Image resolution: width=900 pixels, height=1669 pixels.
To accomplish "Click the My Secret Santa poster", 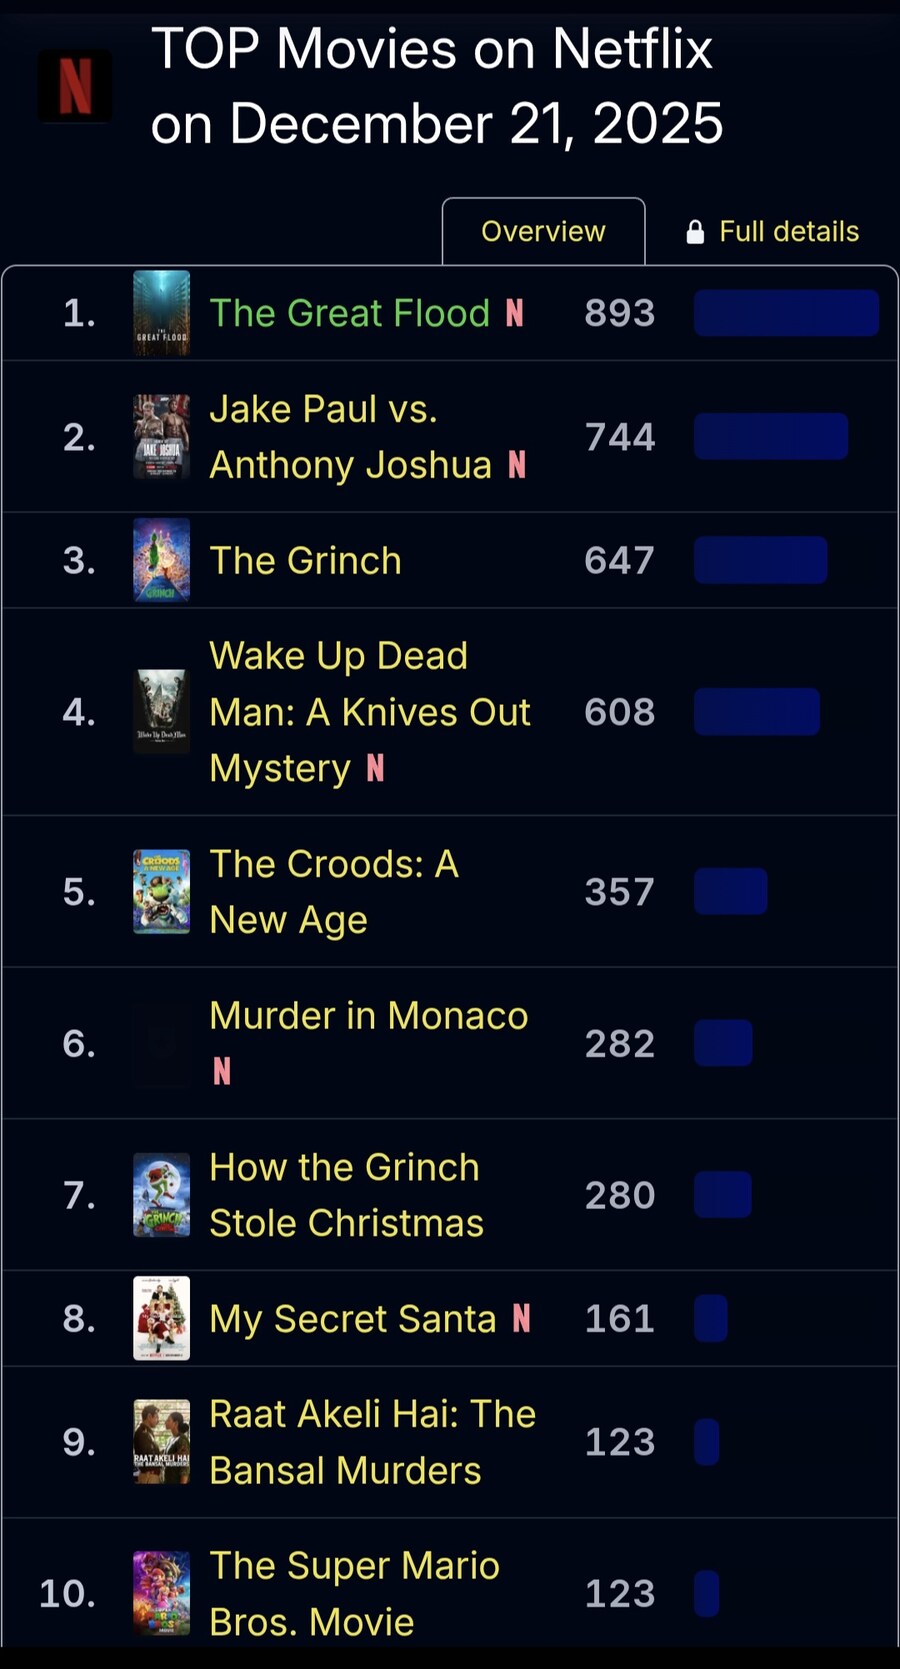I will coord(162,1318).
